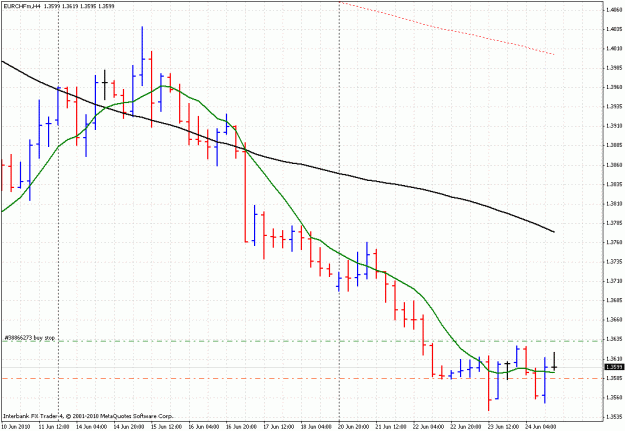
Task: Click the 16 Jun 20:00 time label
Action: [x=241, y=427]
